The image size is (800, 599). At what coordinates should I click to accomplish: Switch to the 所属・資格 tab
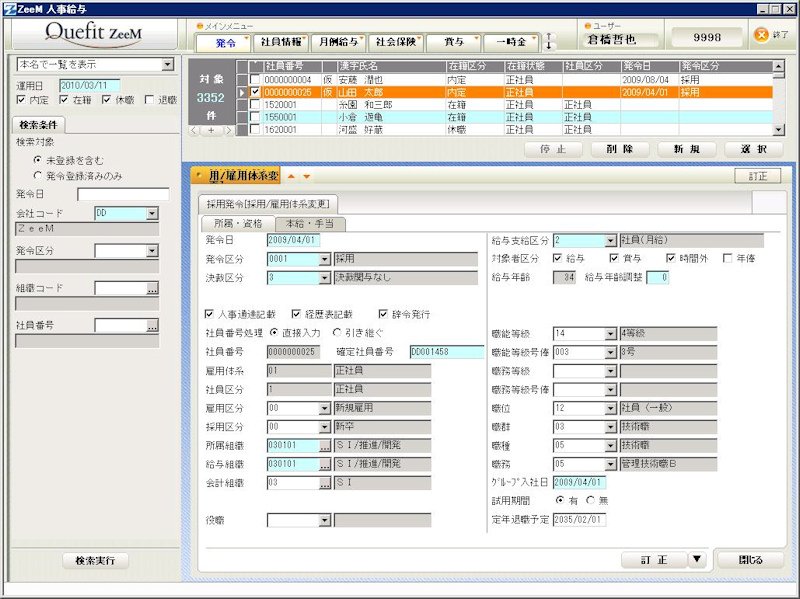238,223
